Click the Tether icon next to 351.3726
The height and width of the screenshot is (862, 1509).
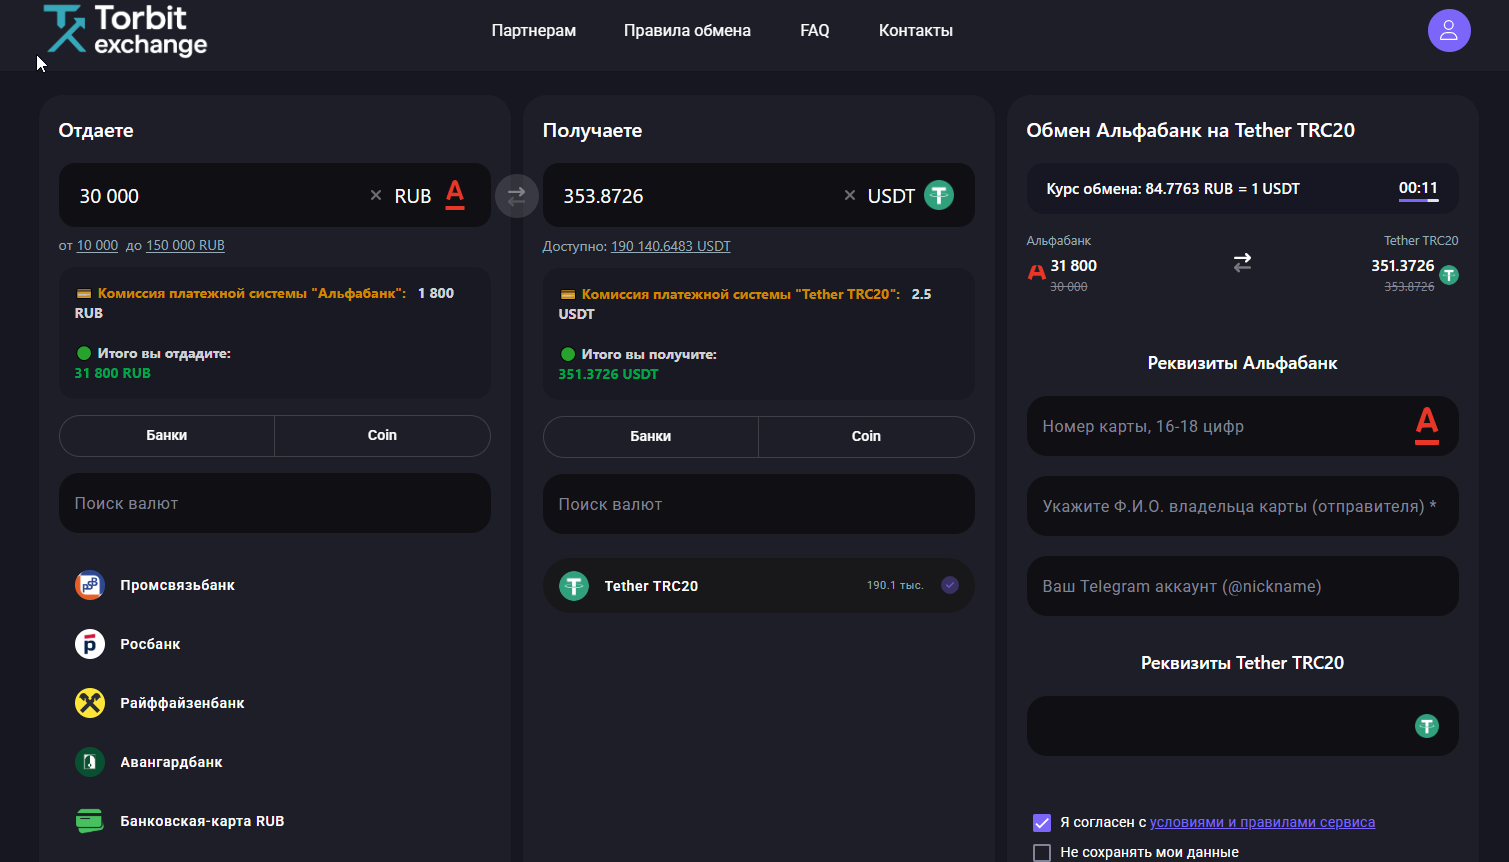point(1449,275)
